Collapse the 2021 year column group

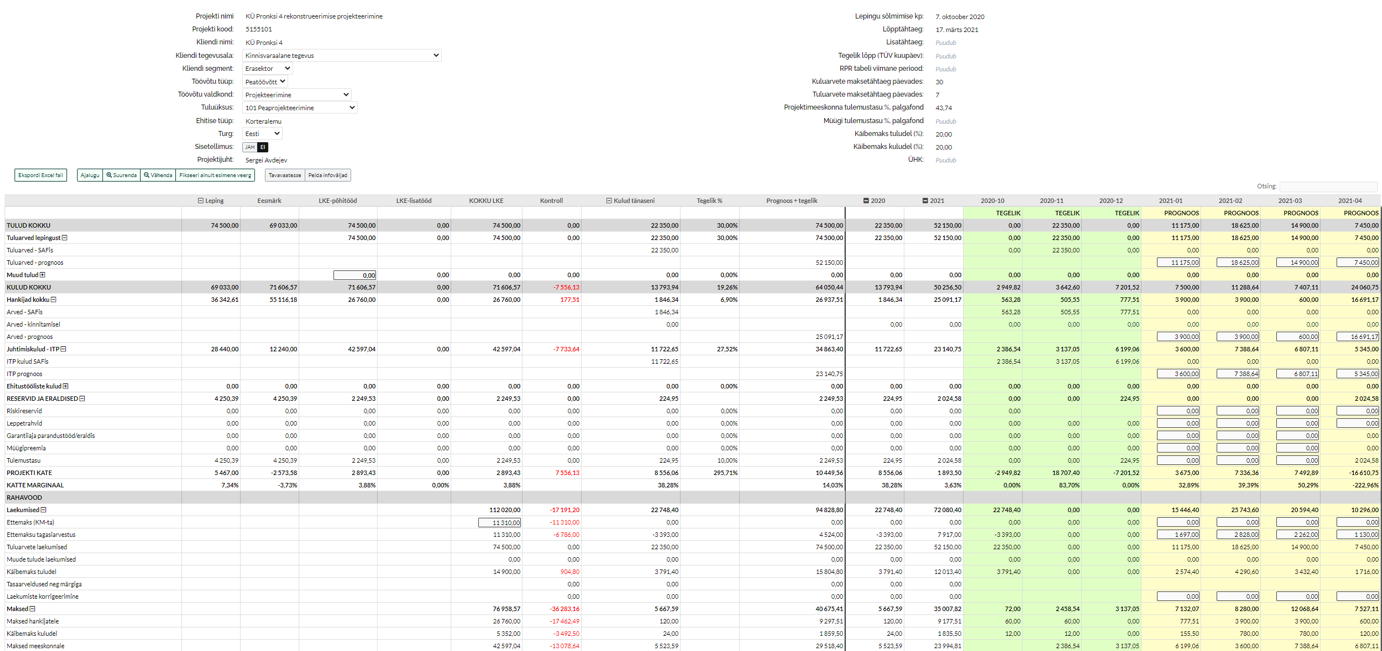point(925,201)
